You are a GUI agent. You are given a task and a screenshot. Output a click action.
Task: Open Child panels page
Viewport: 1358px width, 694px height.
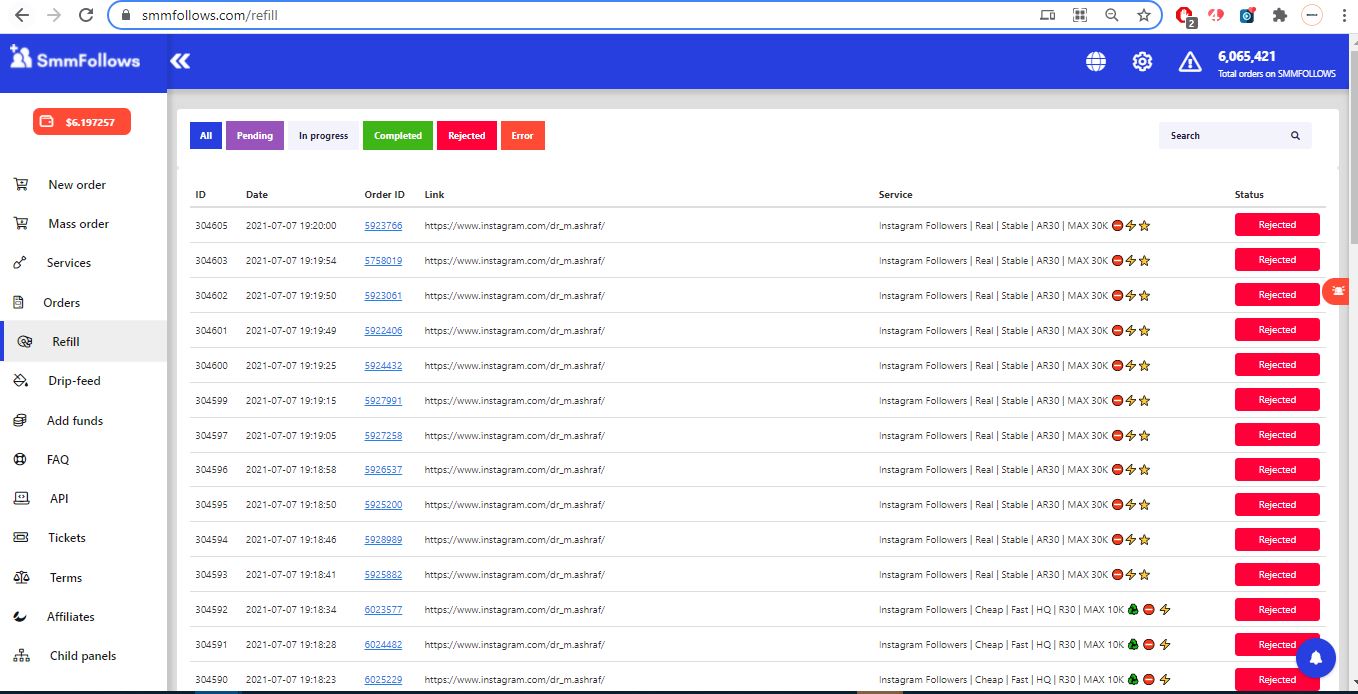83,656
